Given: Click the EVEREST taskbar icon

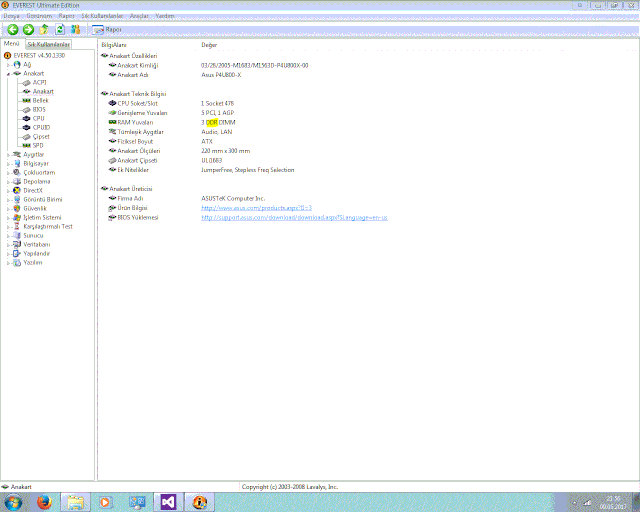Looking at the screenshot, I should [199, 502].
